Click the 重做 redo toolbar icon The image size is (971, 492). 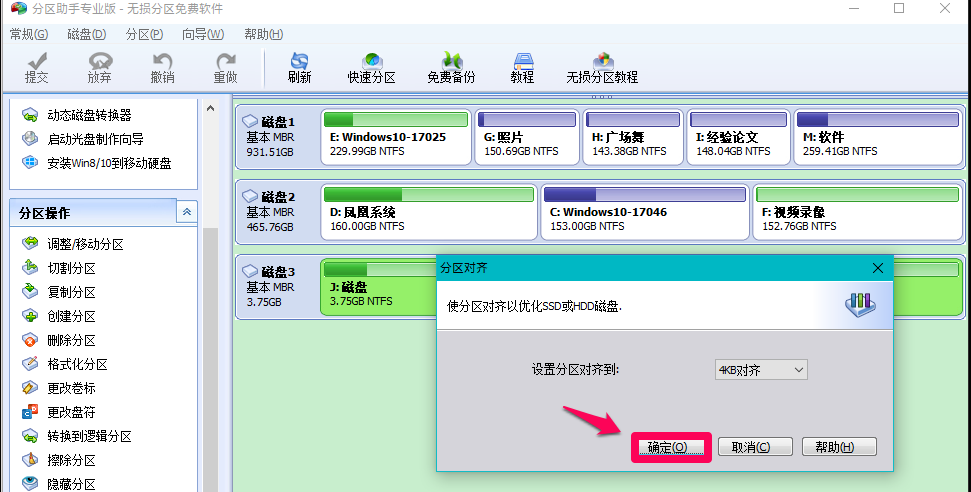[225, 67]
